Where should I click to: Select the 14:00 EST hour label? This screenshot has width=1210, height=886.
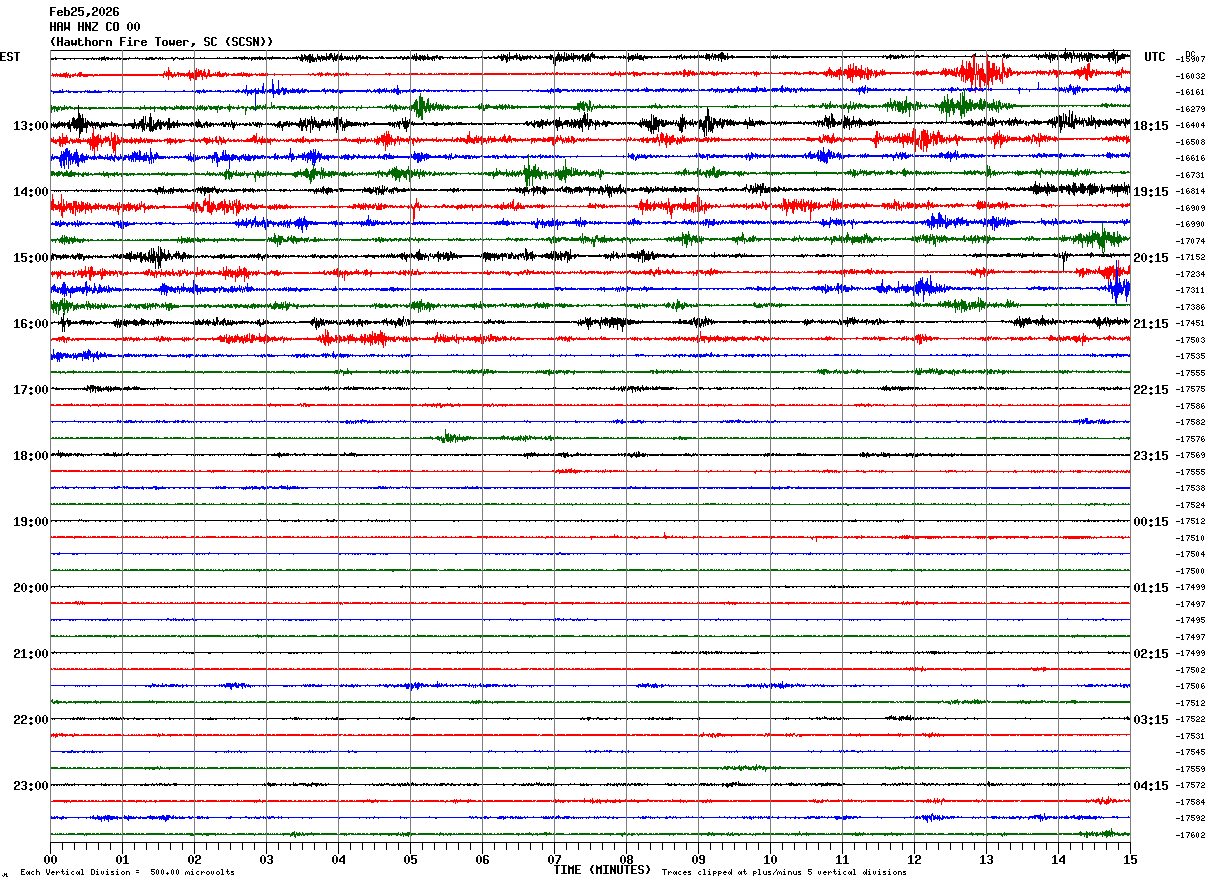click(31, 192)
